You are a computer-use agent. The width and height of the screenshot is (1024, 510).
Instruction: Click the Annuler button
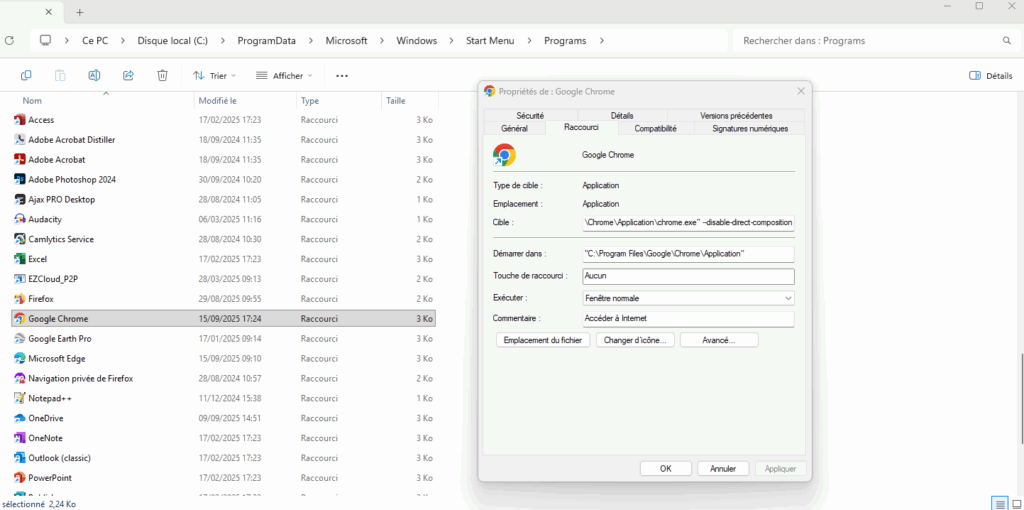point(723,469)
